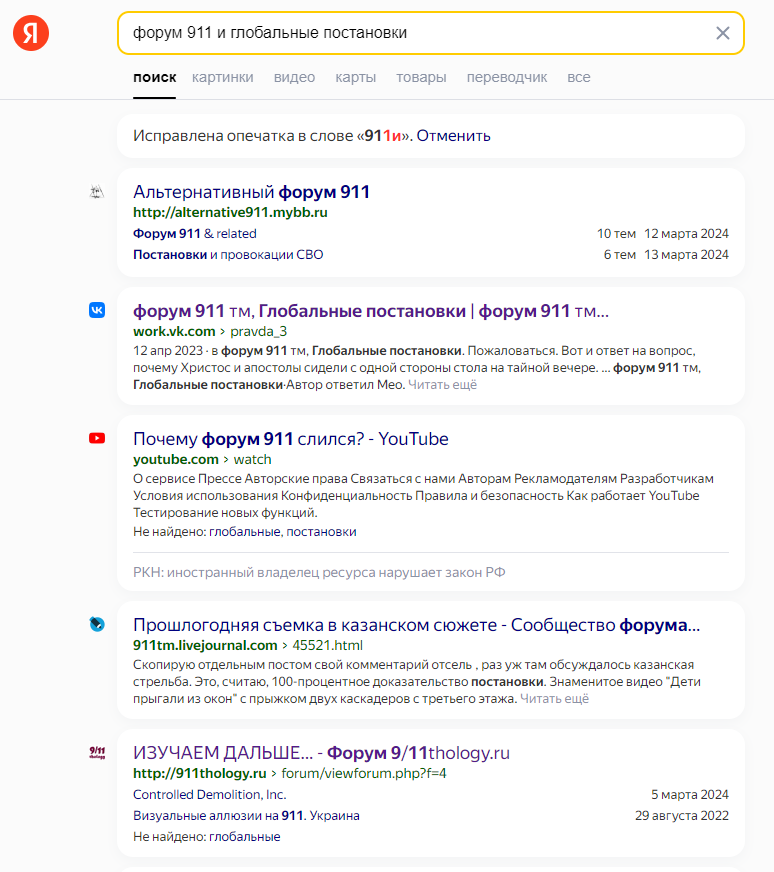Viewport: 774px width, 872px height.
Task: Open the переводчик tab
Action: 507,77
